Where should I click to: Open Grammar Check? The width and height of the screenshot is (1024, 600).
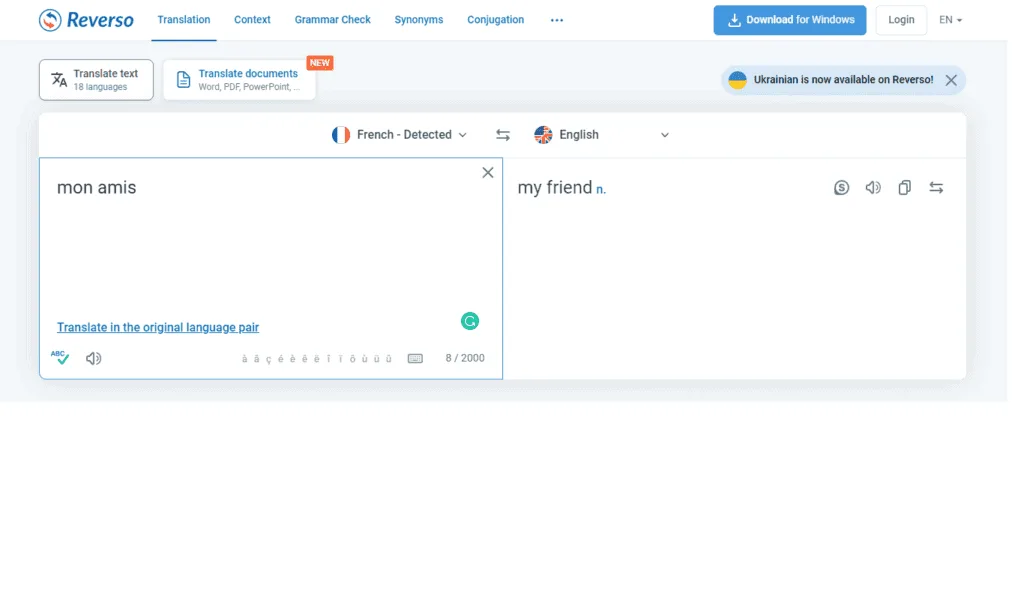click(x=332, y=20)
